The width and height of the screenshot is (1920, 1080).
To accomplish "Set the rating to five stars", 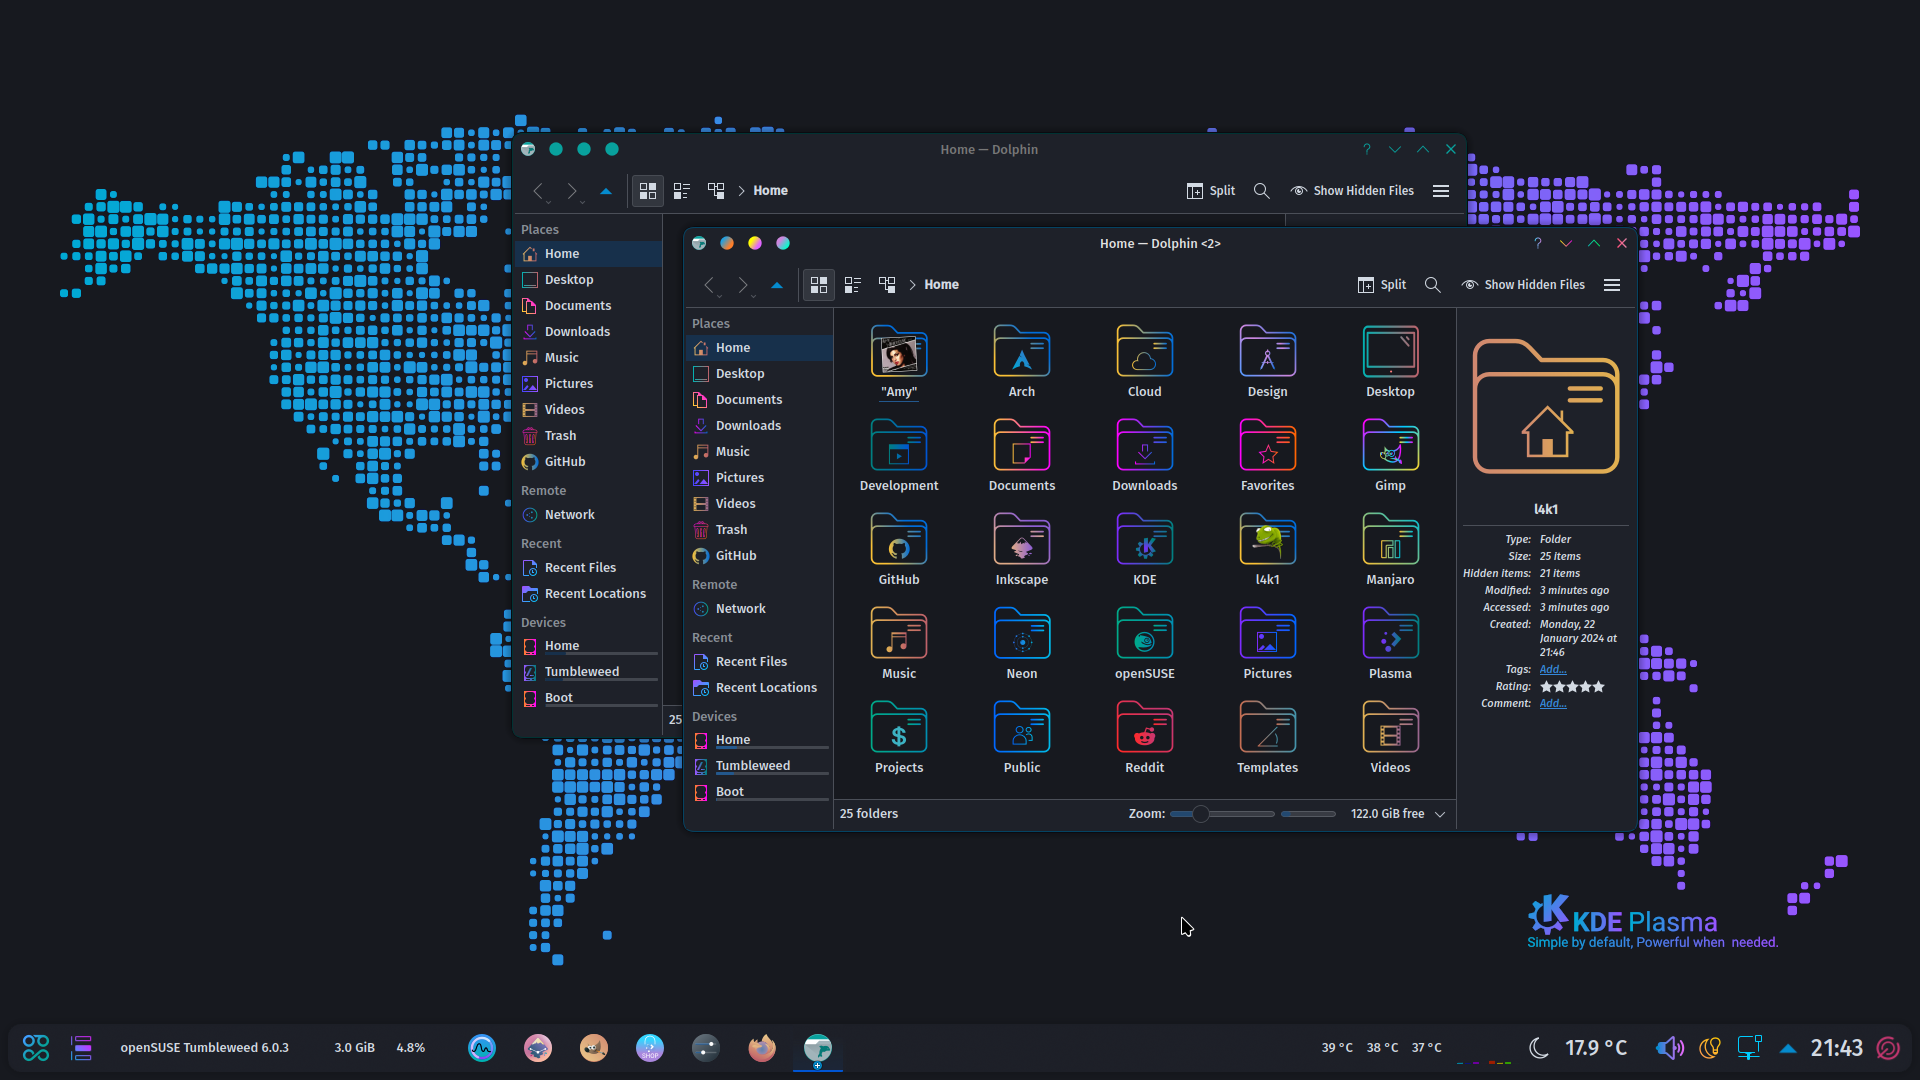I will pos(1598,687).
